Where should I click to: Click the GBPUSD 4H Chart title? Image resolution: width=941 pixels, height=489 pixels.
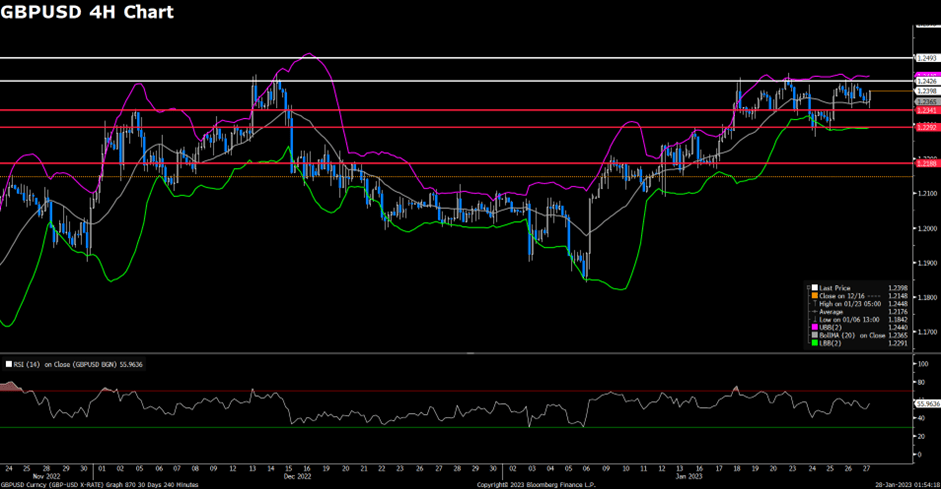[x=88, y=13]
